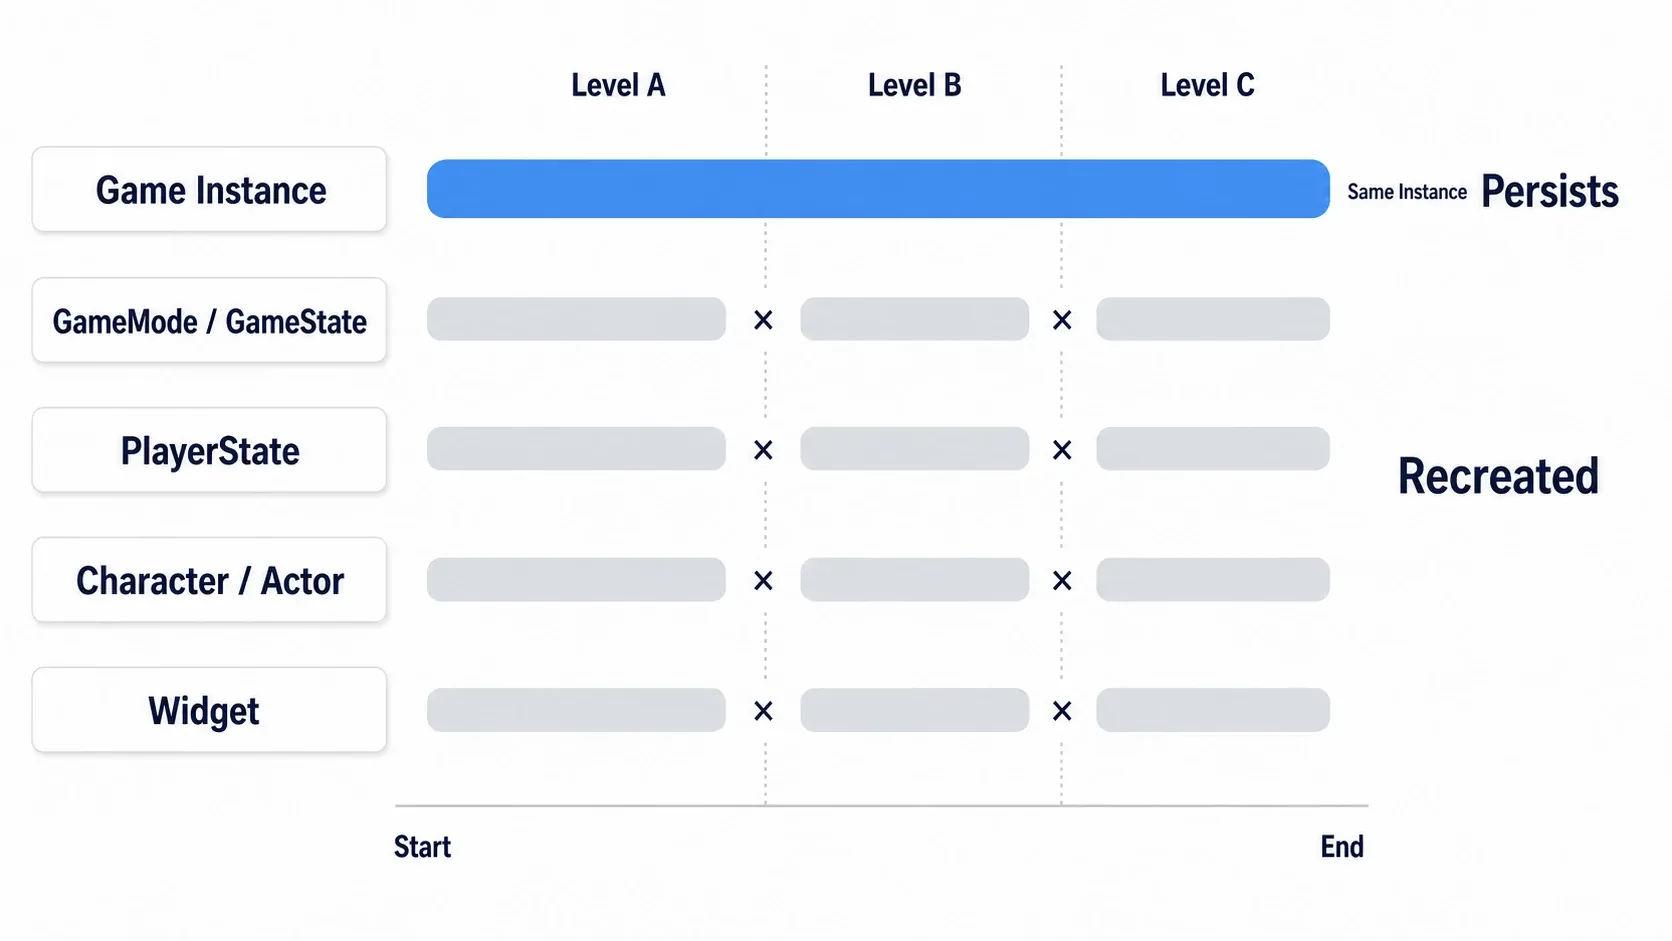Screen dimensions: 1672x941
Task: Click the Game Instance label box
Action: tap(209, 190)
